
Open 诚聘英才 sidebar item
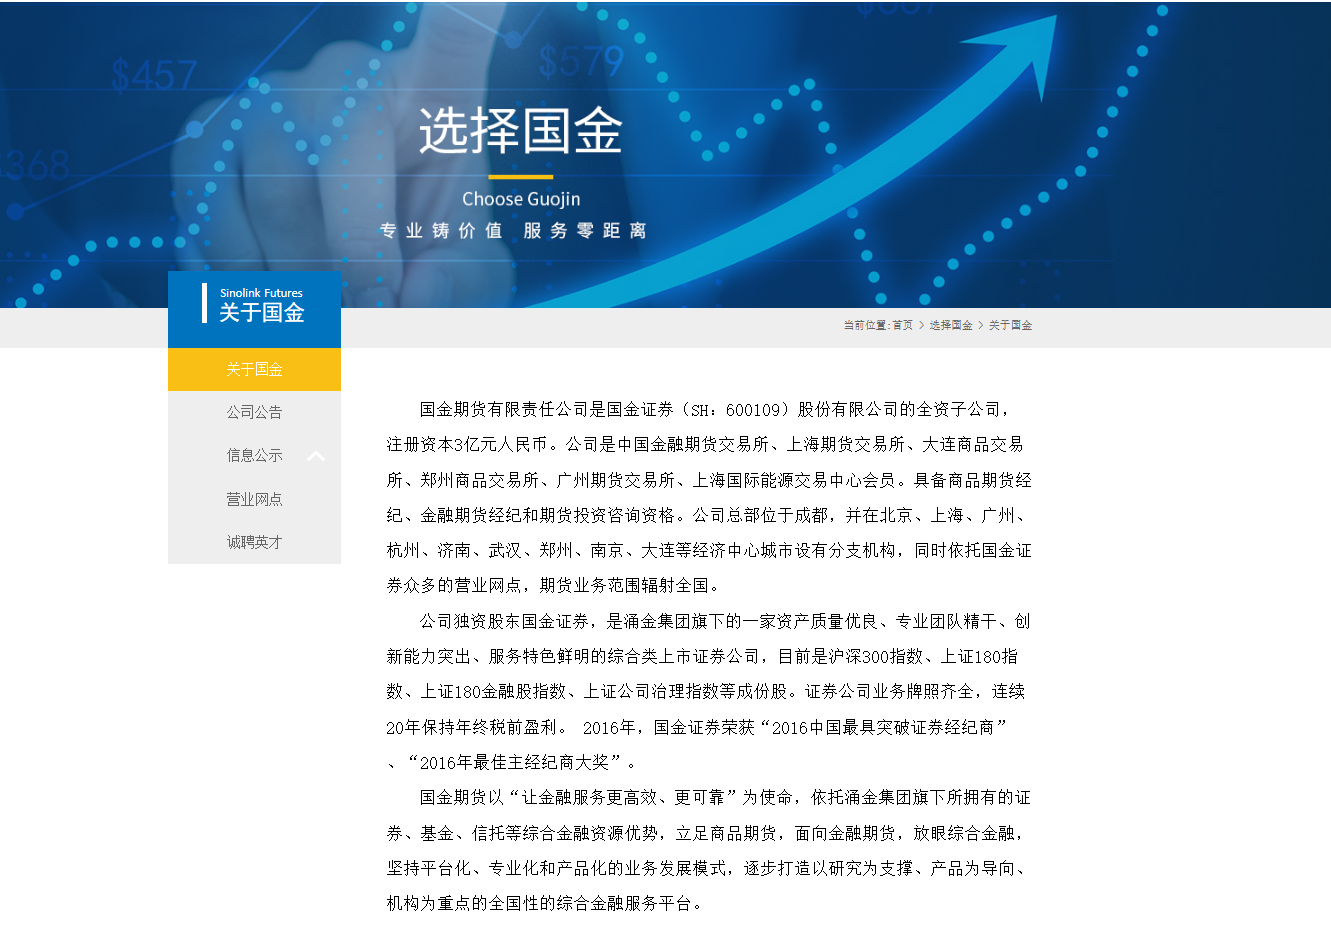coord(254,542)
